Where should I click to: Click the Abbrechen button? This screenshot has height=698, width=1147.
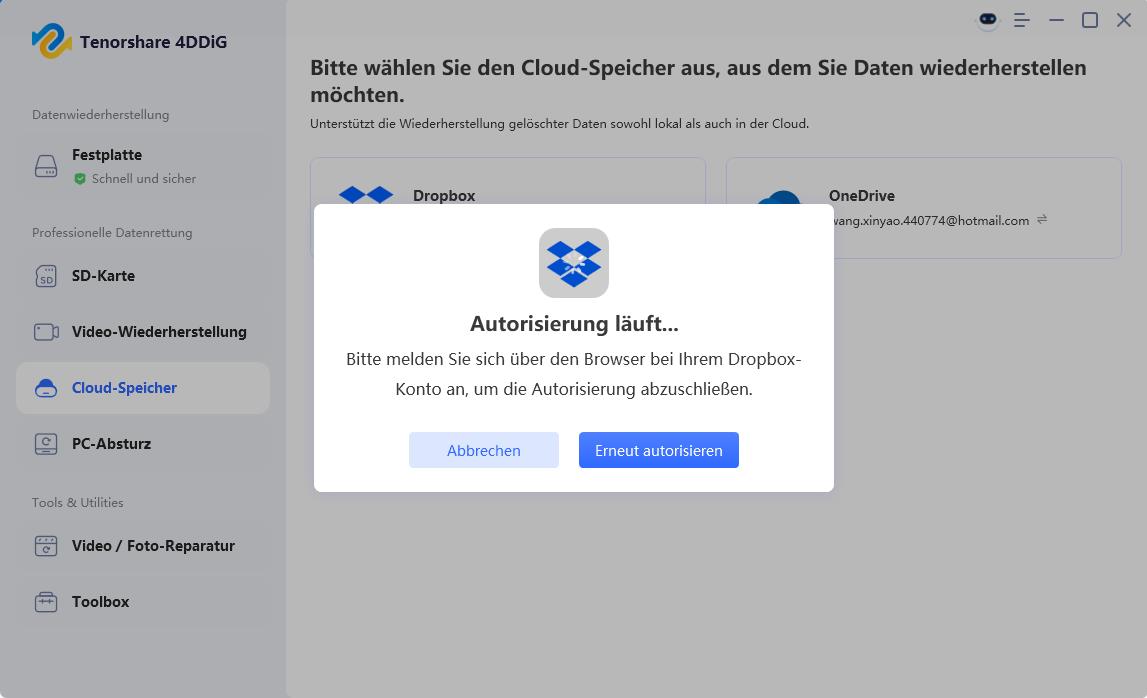coord(483,450)
